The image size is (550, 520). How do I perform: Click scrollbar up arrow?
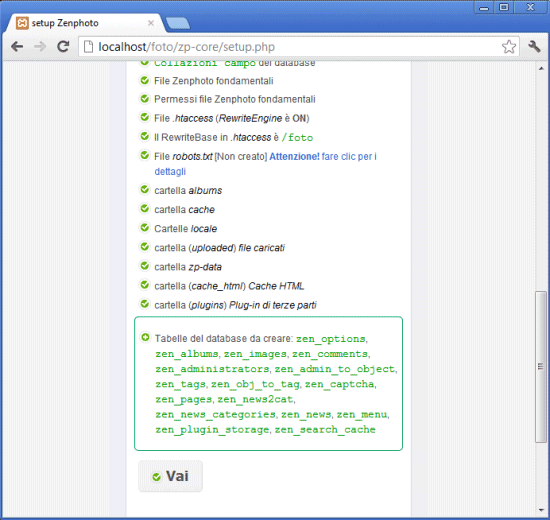click(x=541, y=68)
